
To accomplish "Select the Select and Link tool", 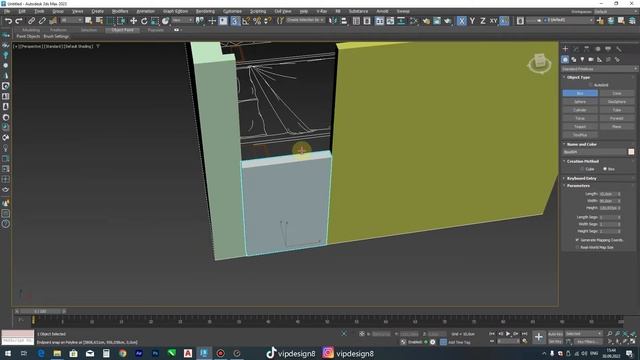I will [31, 21].
